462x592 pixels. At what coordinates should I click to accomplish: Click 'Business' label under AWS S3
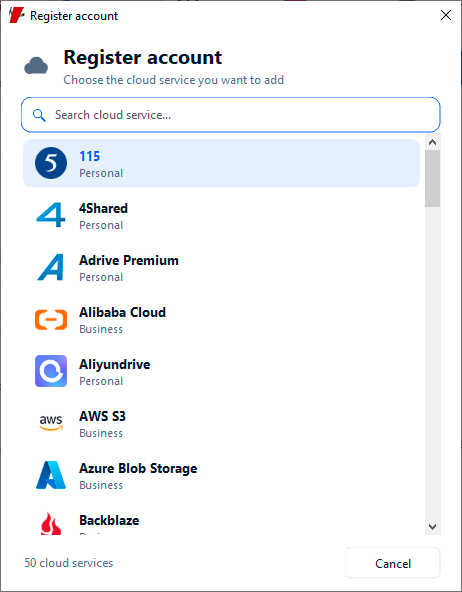(x=101, y=433)
